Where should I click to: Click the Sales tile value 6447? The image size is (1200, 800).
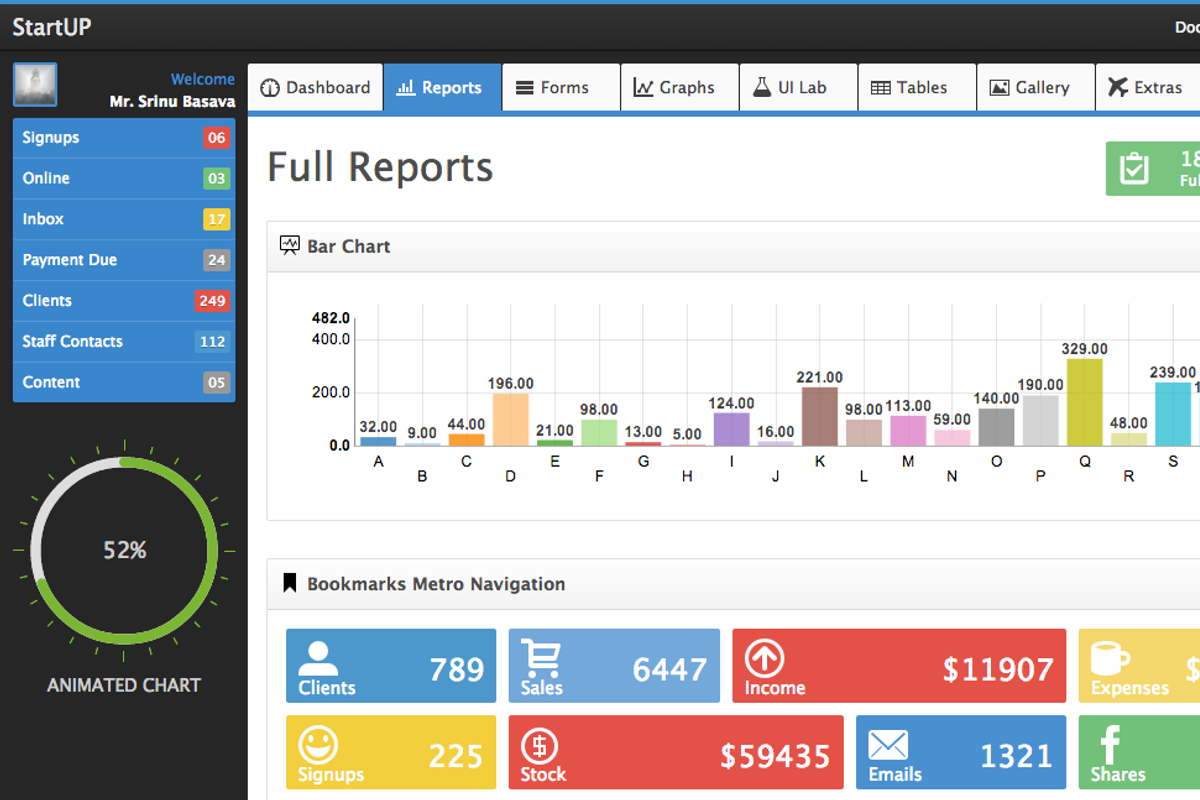pos(671,669)
